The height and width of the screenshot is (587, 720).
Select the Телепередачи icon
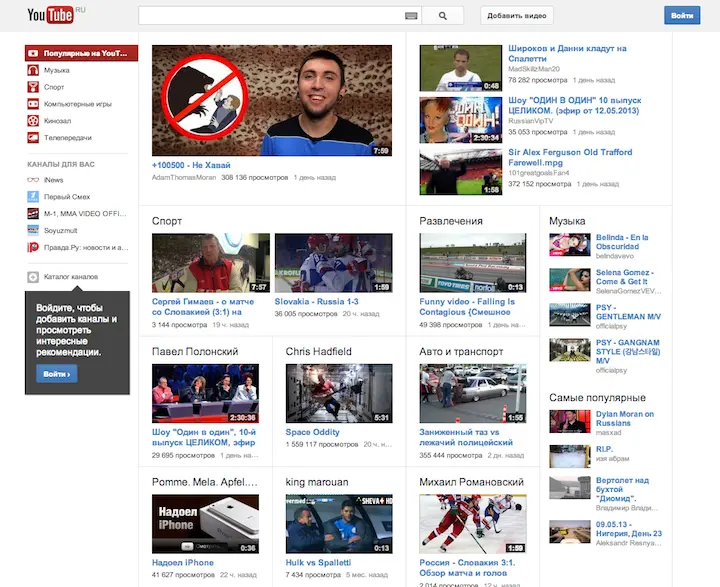tap(33, 137)
